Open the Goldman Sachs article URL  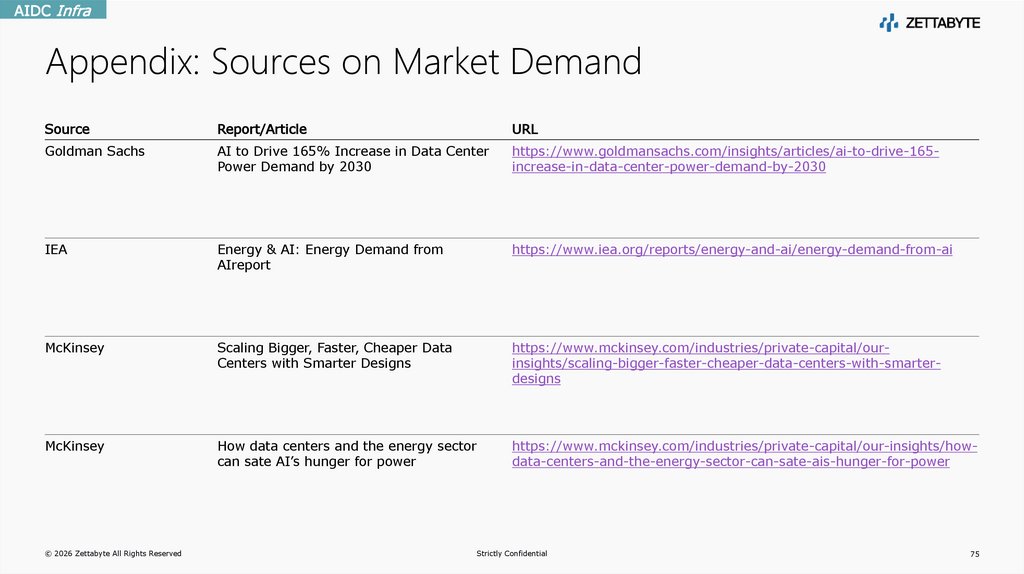pyautogui.click(x=725, y=159)
